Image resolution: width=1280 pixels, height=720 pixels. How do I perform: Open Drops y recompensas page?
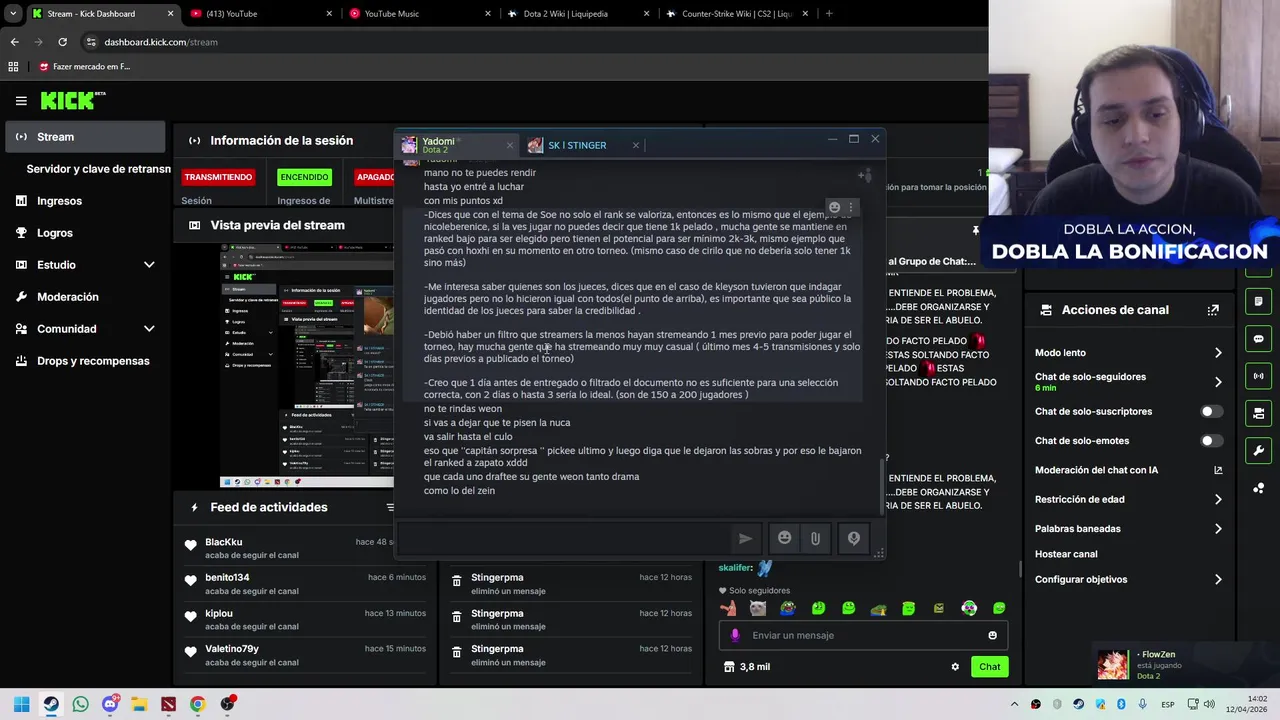tap(93, 361)
